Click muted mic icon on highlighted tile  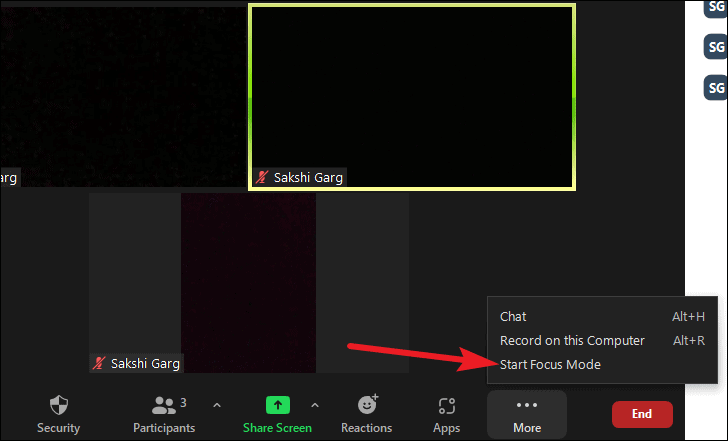[262, 177]
